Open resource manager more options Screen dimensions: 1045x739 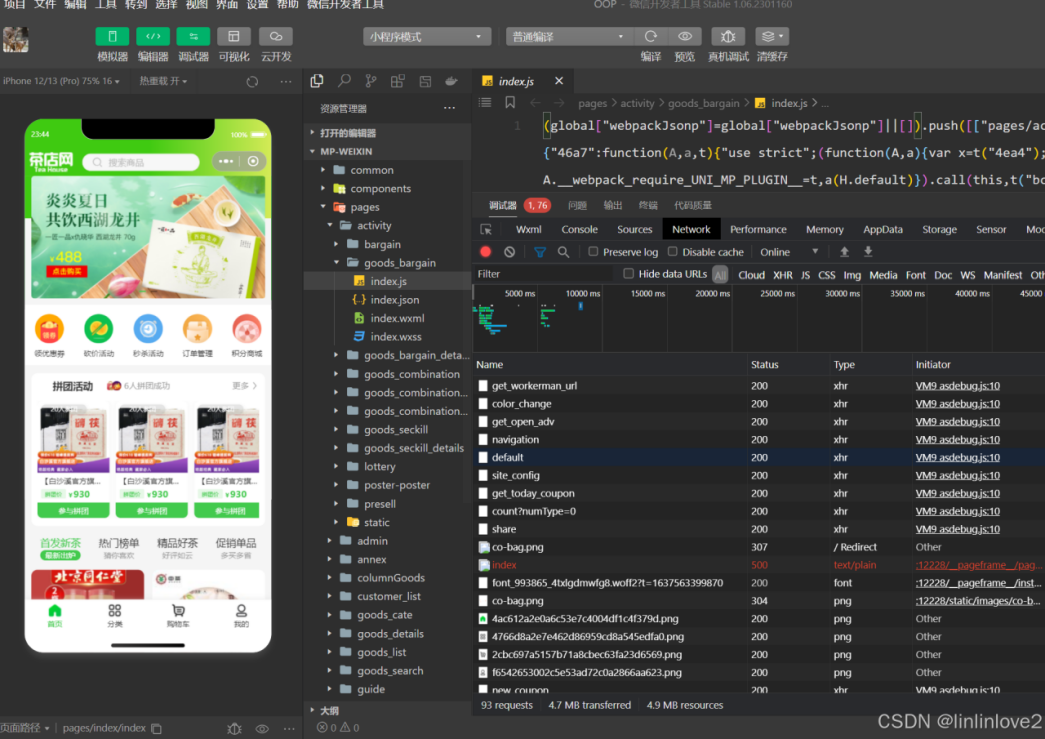[x=450, y=108]
